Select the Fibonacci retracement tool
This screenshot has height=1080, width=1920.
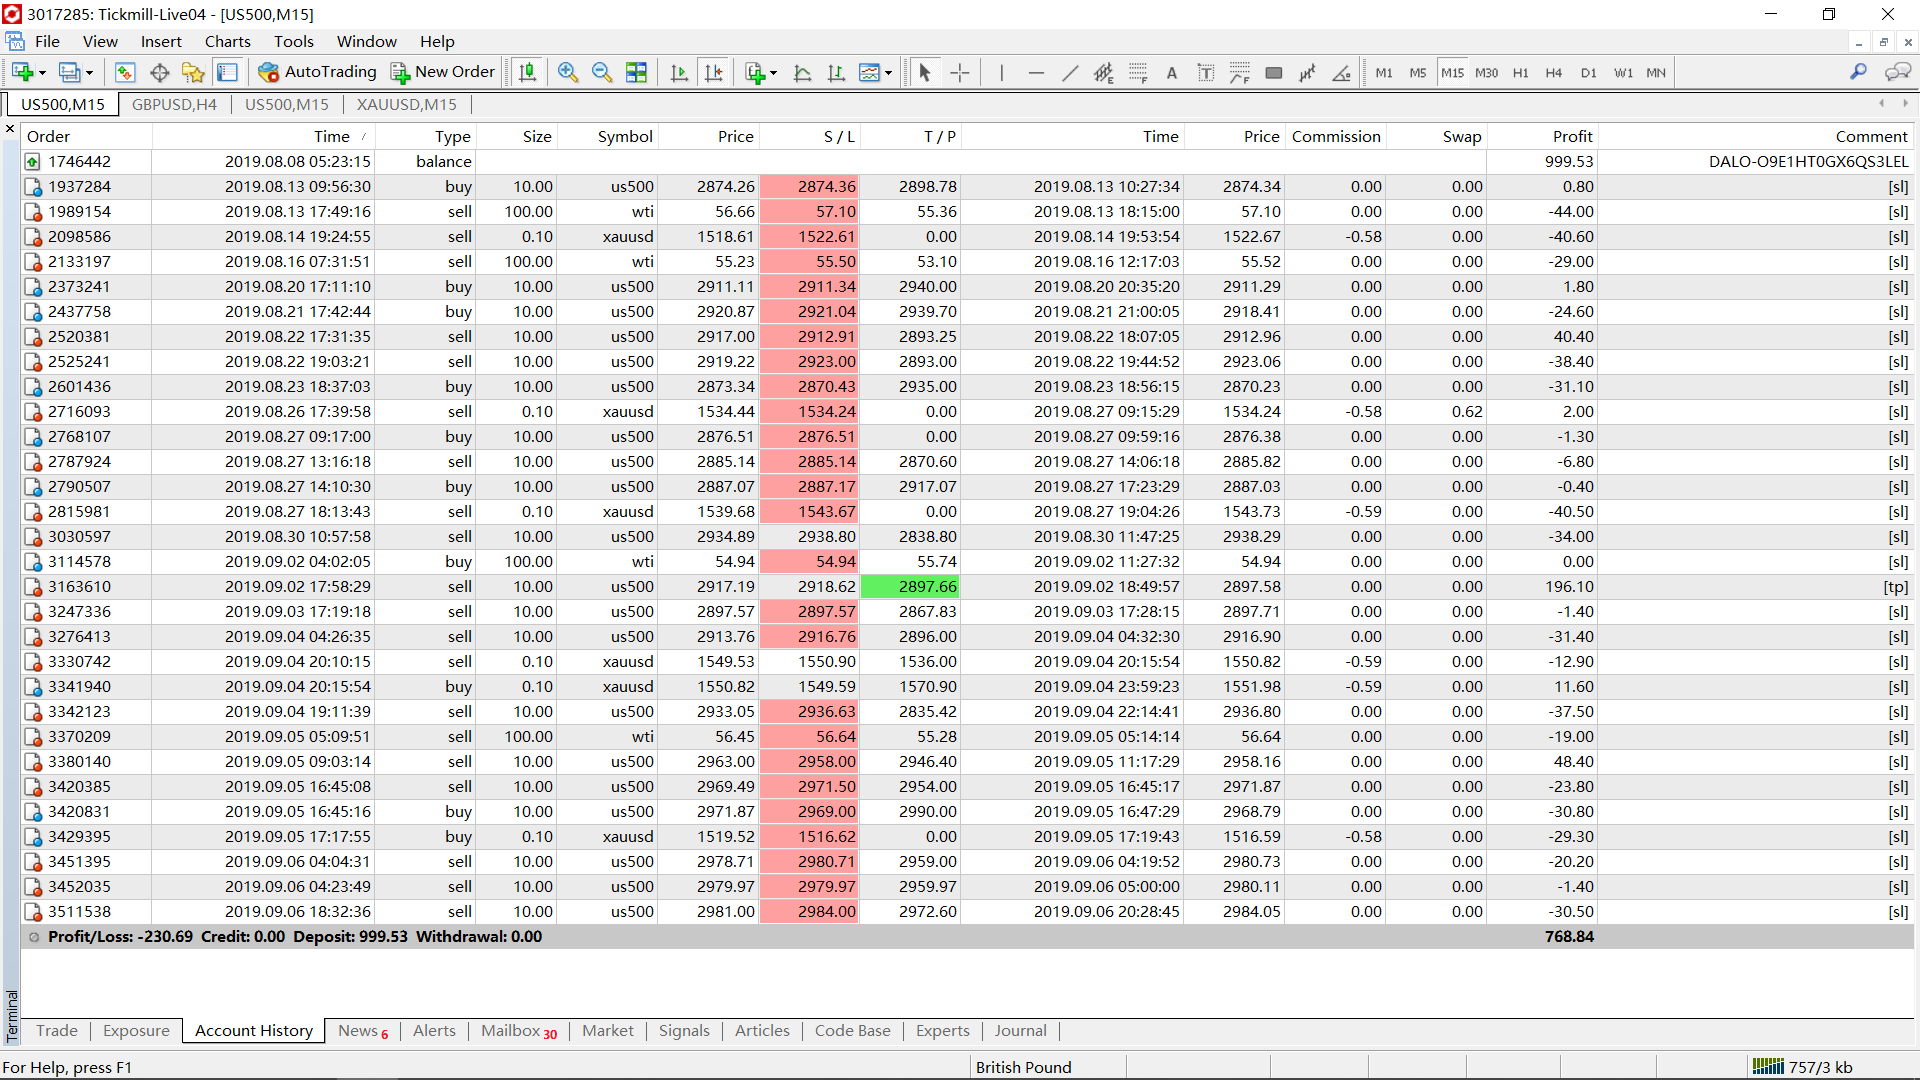click(1138, 72)
